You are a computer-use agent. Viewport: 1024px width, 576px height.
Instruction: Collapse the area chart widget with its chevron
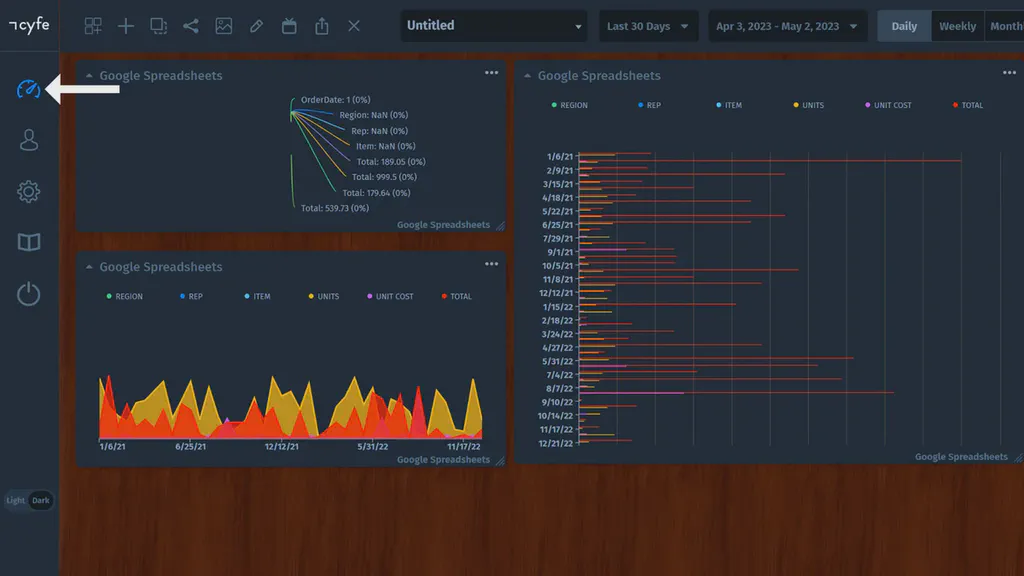click(x=88, y=266)
